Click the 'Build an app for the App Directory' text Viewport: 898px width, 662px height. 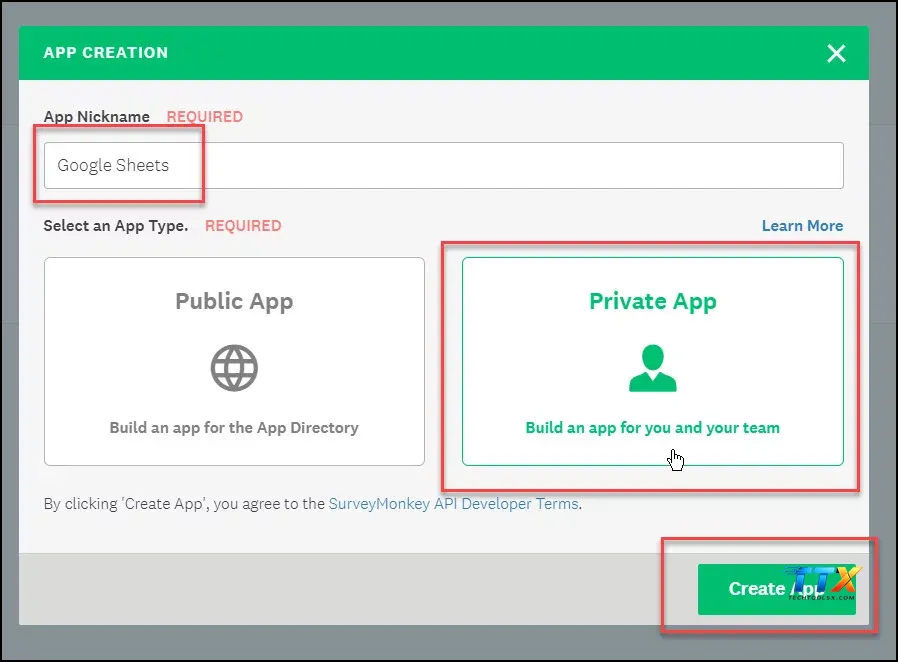(234, 428)
